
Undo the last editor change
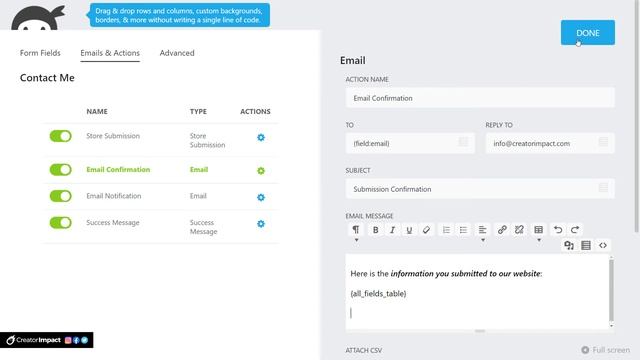558,230
